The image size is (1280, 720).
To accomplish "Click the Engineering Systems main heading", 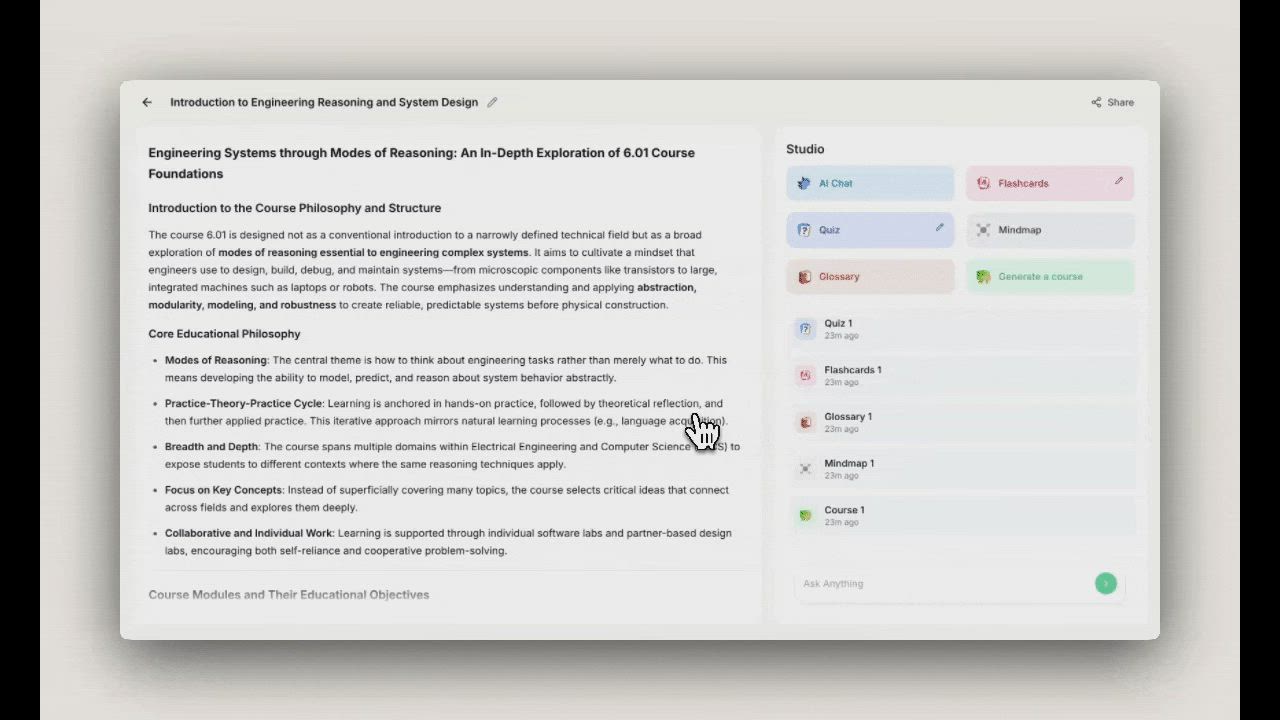I will click(x=422, y=163).
